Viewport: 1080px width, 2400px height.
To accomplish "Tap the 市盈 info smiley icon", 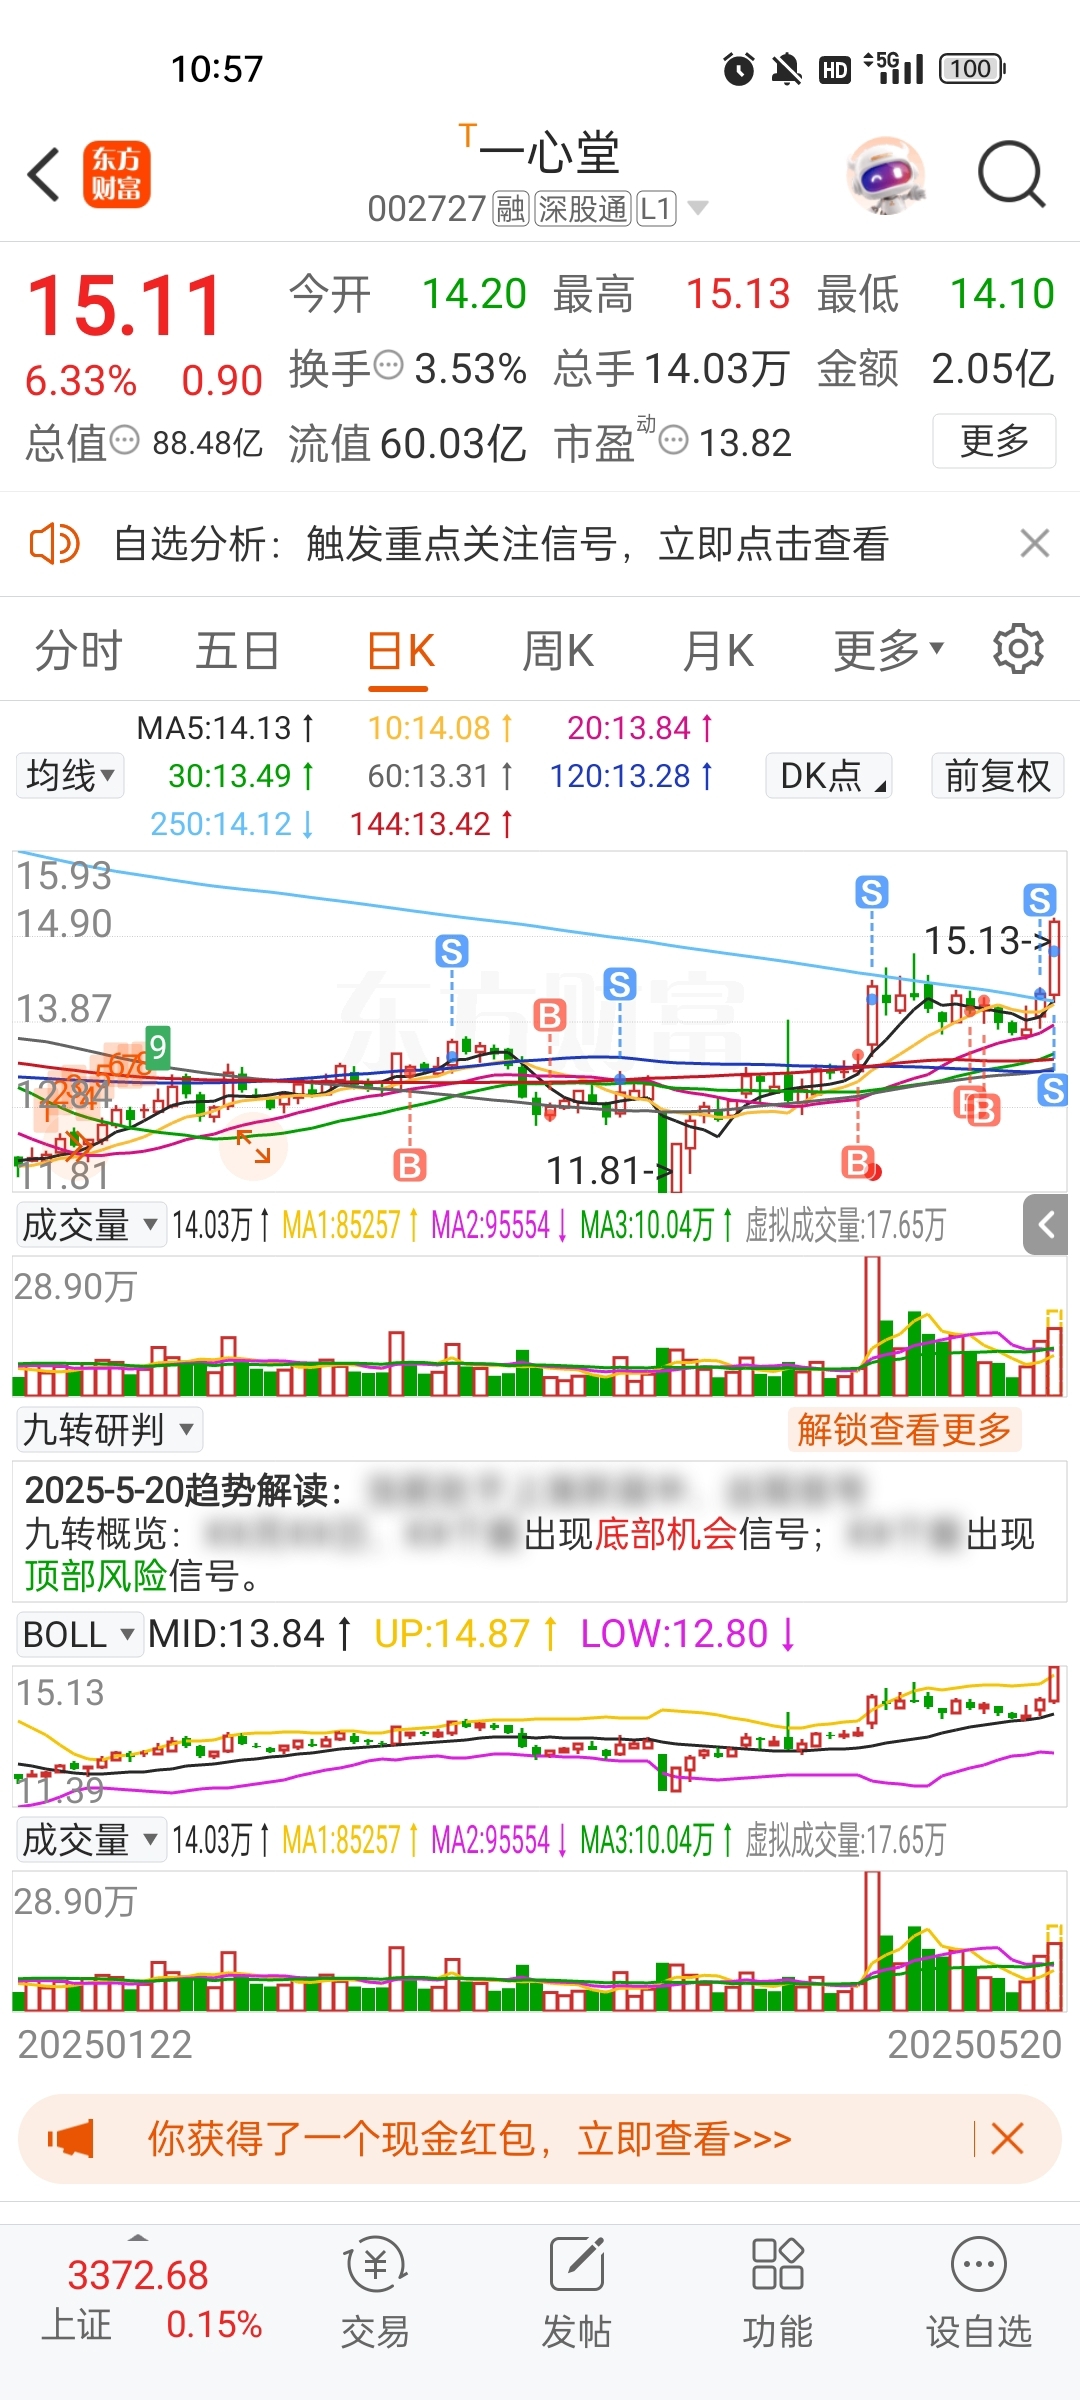I will pyautogui.click(x=675, y=440).
